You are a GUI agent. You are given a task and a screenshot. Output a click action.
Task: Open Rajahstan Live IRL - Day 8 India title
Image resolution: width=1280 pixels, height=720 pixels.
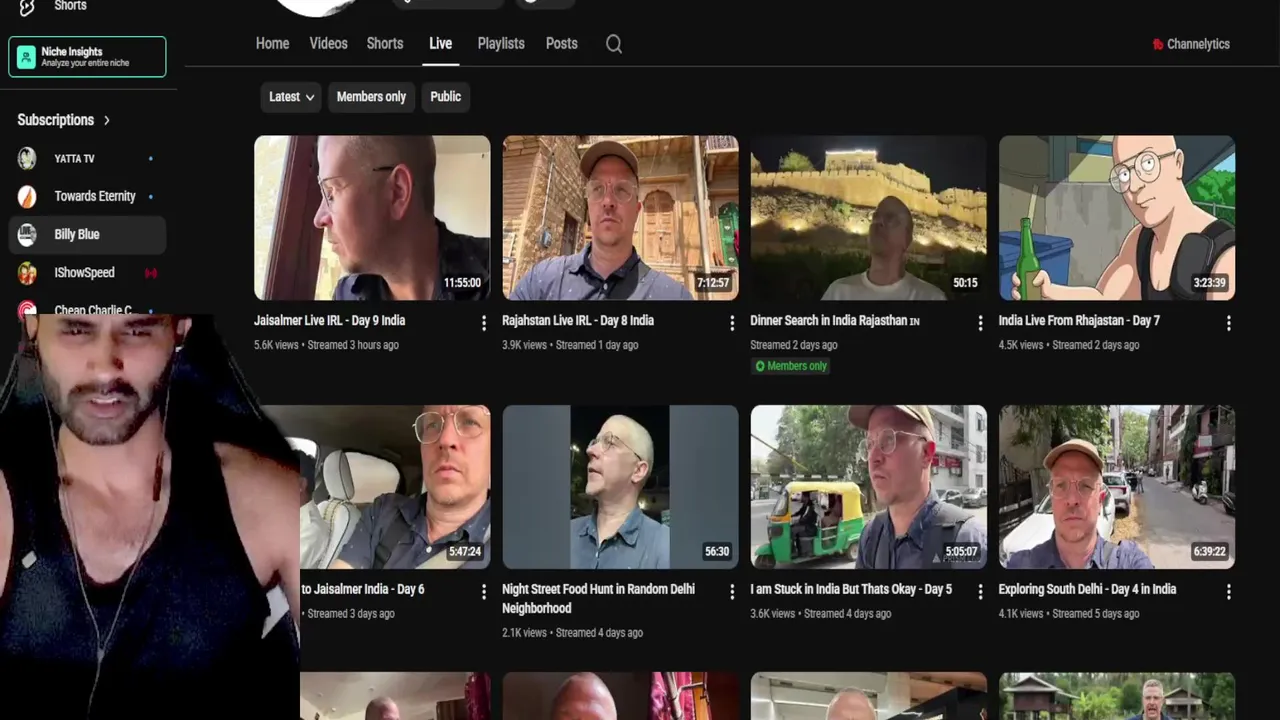578,321
